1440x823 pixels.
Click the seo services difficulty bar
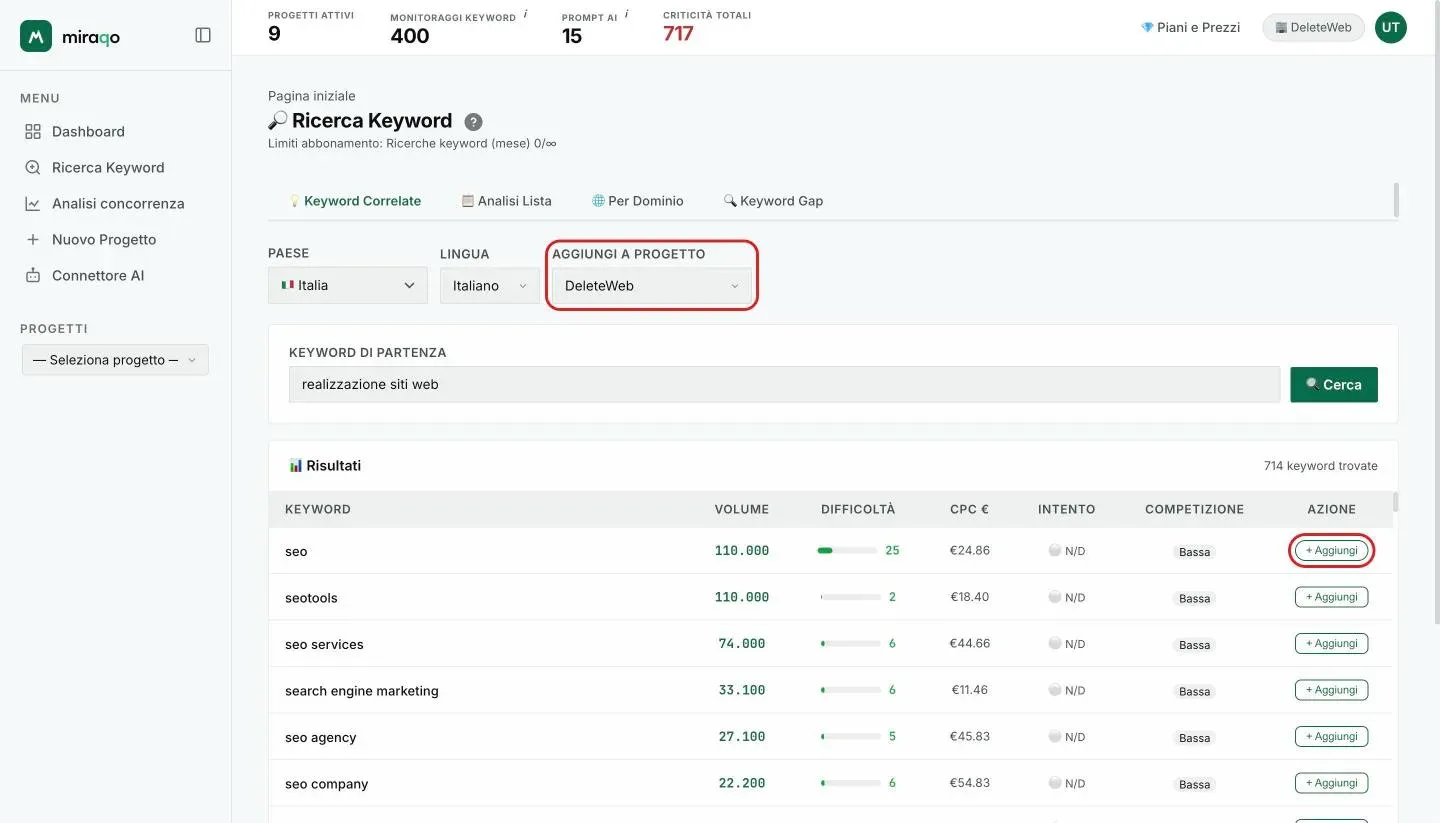coord(850,643)
